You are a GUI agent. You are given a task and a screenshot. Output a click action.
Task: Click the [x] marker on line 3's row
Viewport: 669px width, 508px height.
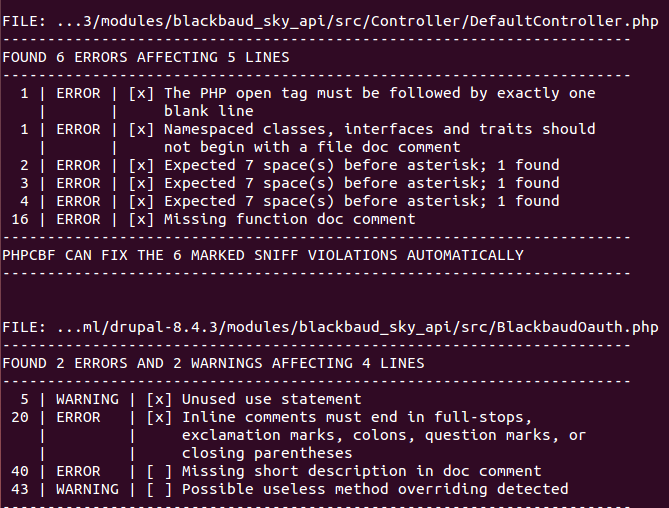[x=141, y=183]
